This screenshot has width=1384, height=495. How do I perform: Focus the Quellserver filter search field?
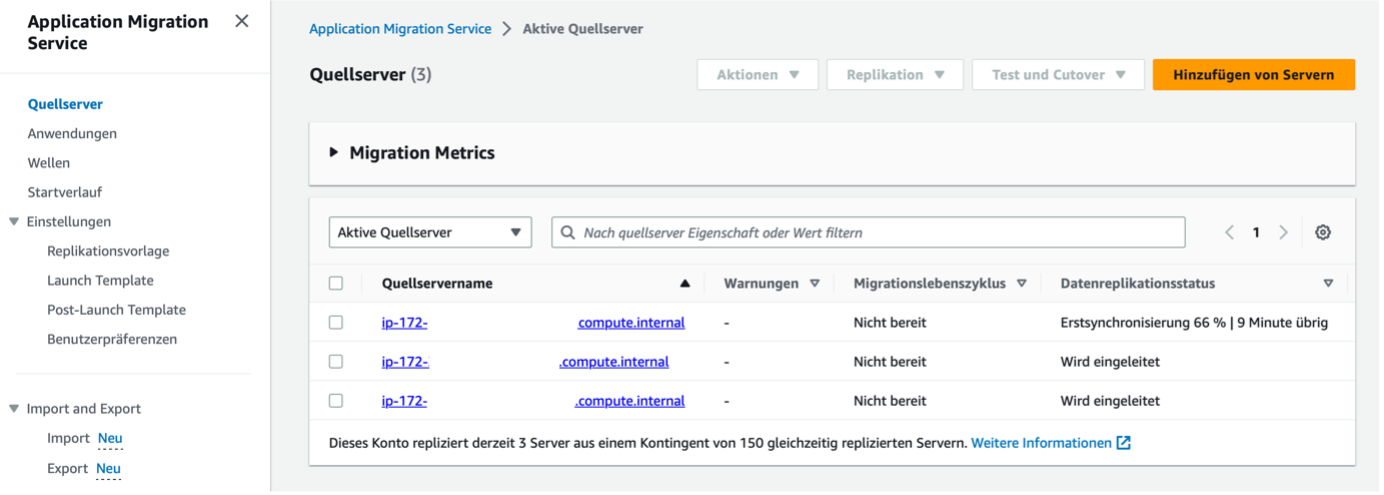tap(868, 232)
